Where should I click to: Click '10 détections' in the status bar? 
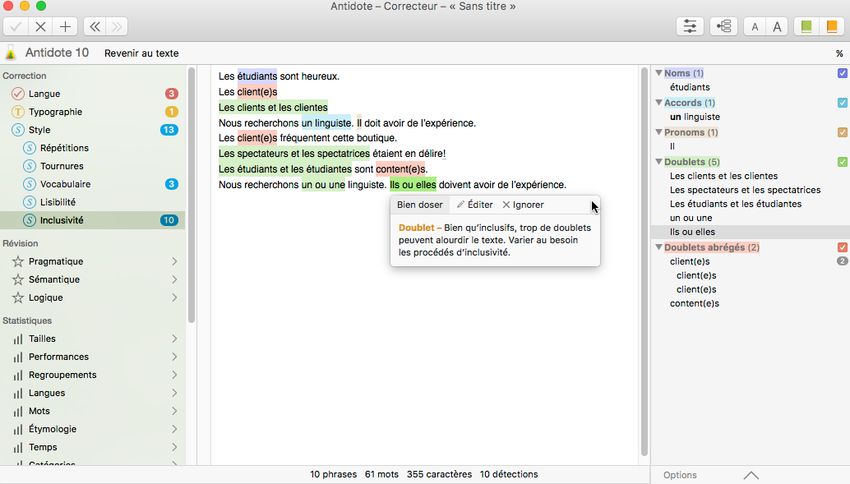click(x=508, y=474)
